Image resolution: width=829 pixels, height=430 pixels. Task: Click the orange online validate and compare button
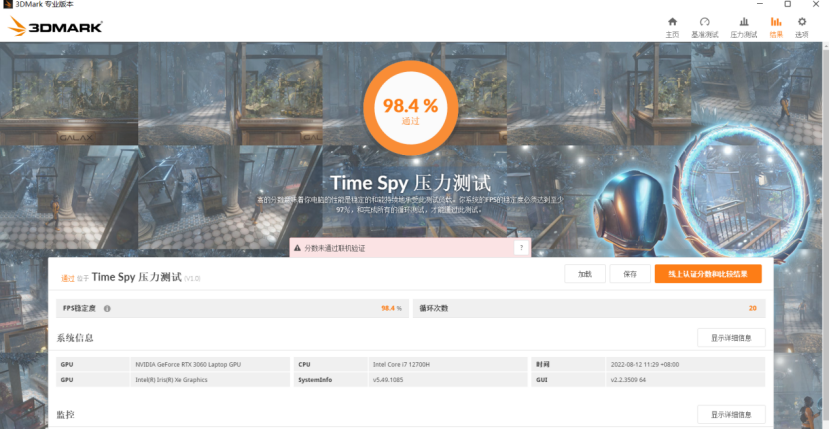(708, 274)
